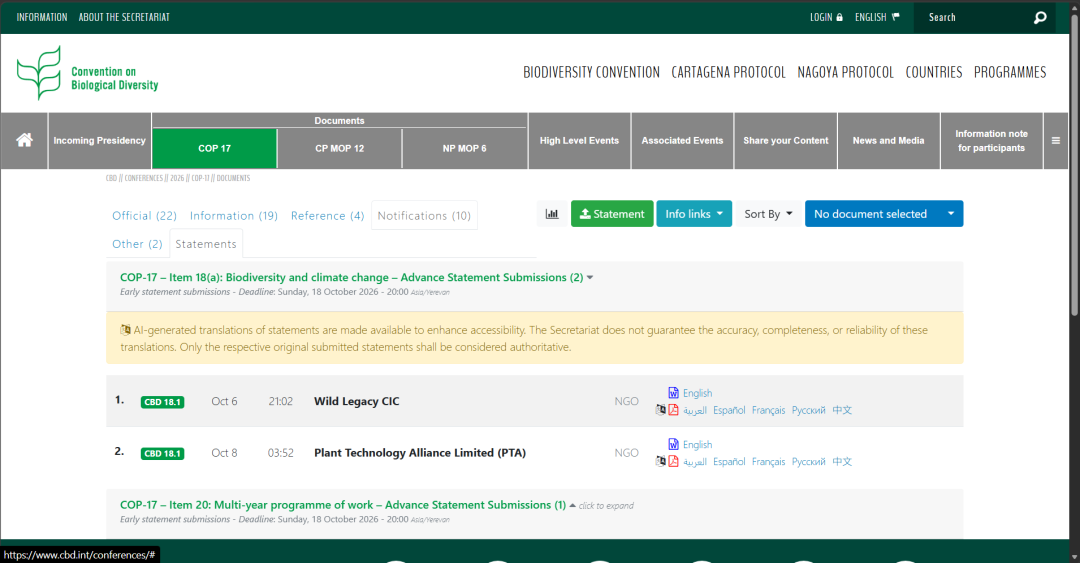Click the CBD 18.1 badge in Plant Technology row

pyautogui.click(x=163, y=453)
